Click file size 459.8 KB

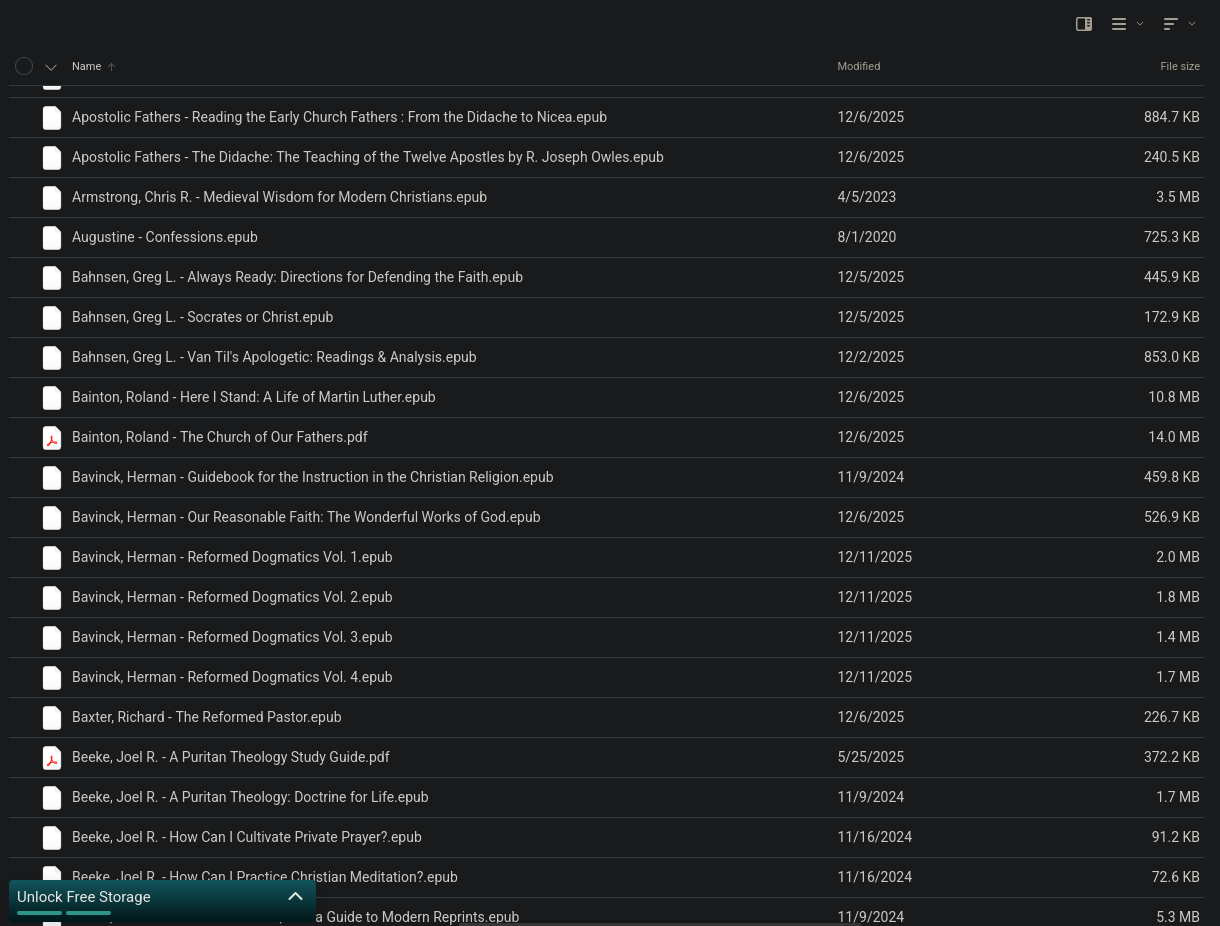(1172, 477)
